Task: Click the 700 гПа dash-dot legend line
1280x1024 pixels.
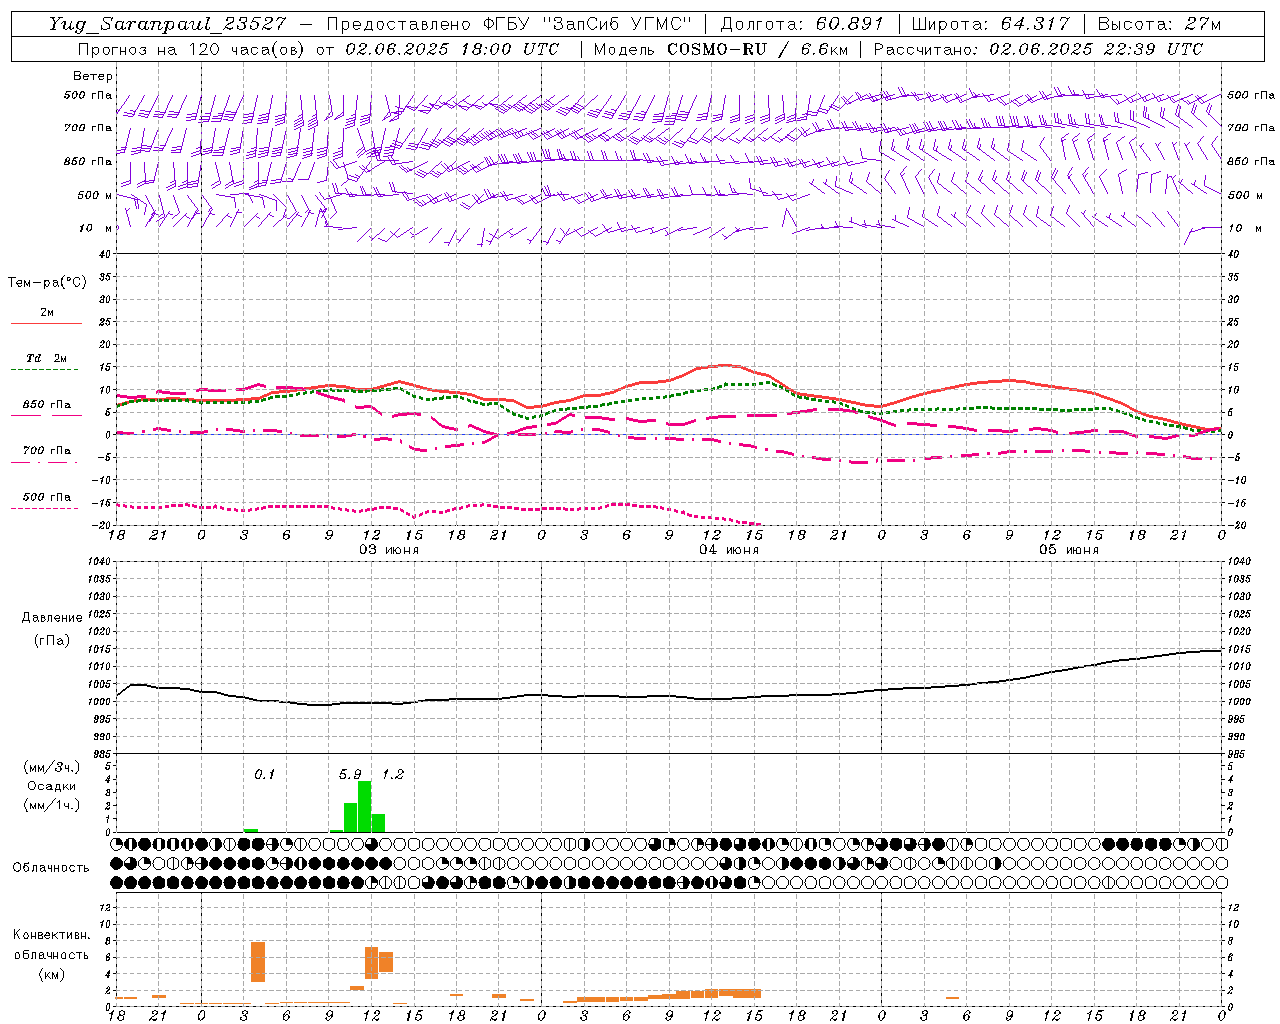Action: tap(45, 462)
